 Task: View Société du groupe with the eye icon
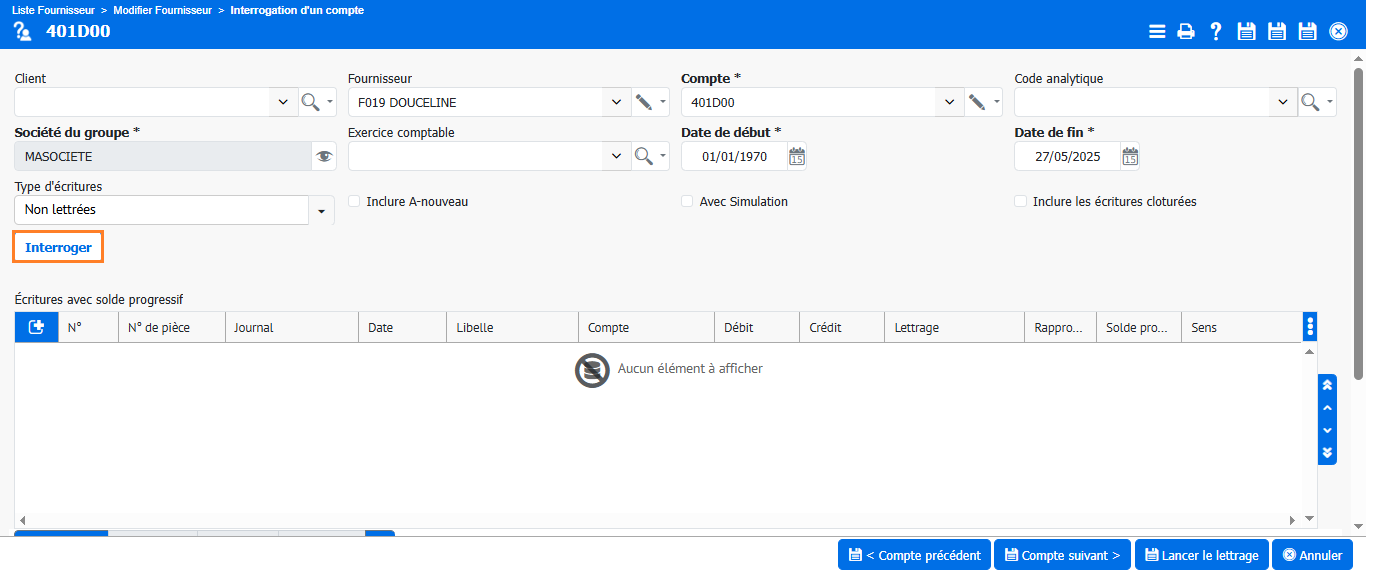(323, 156)
